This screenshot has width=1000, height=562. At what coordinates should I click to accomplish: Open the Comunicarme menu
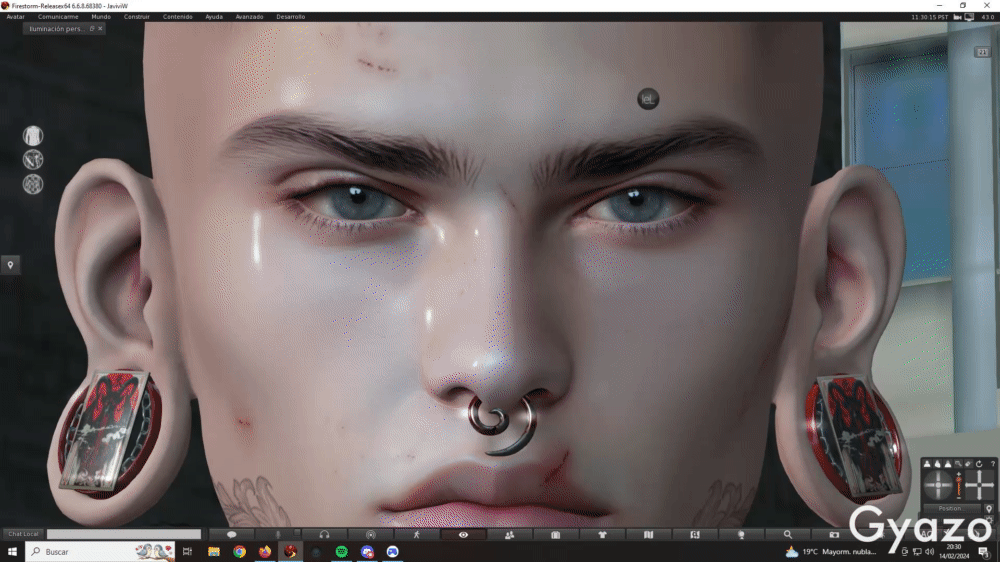click(58, 17)
